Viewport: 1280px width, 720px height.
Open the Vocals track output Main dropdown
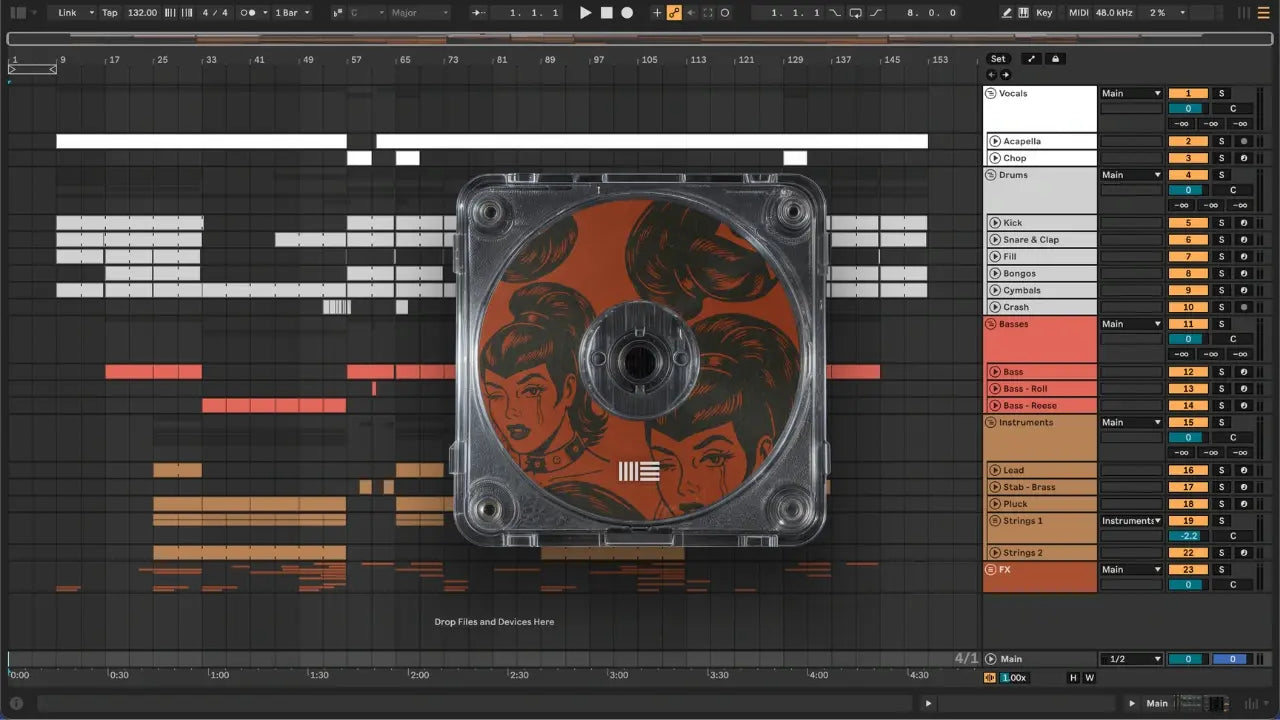click(x=1131, y=93)
